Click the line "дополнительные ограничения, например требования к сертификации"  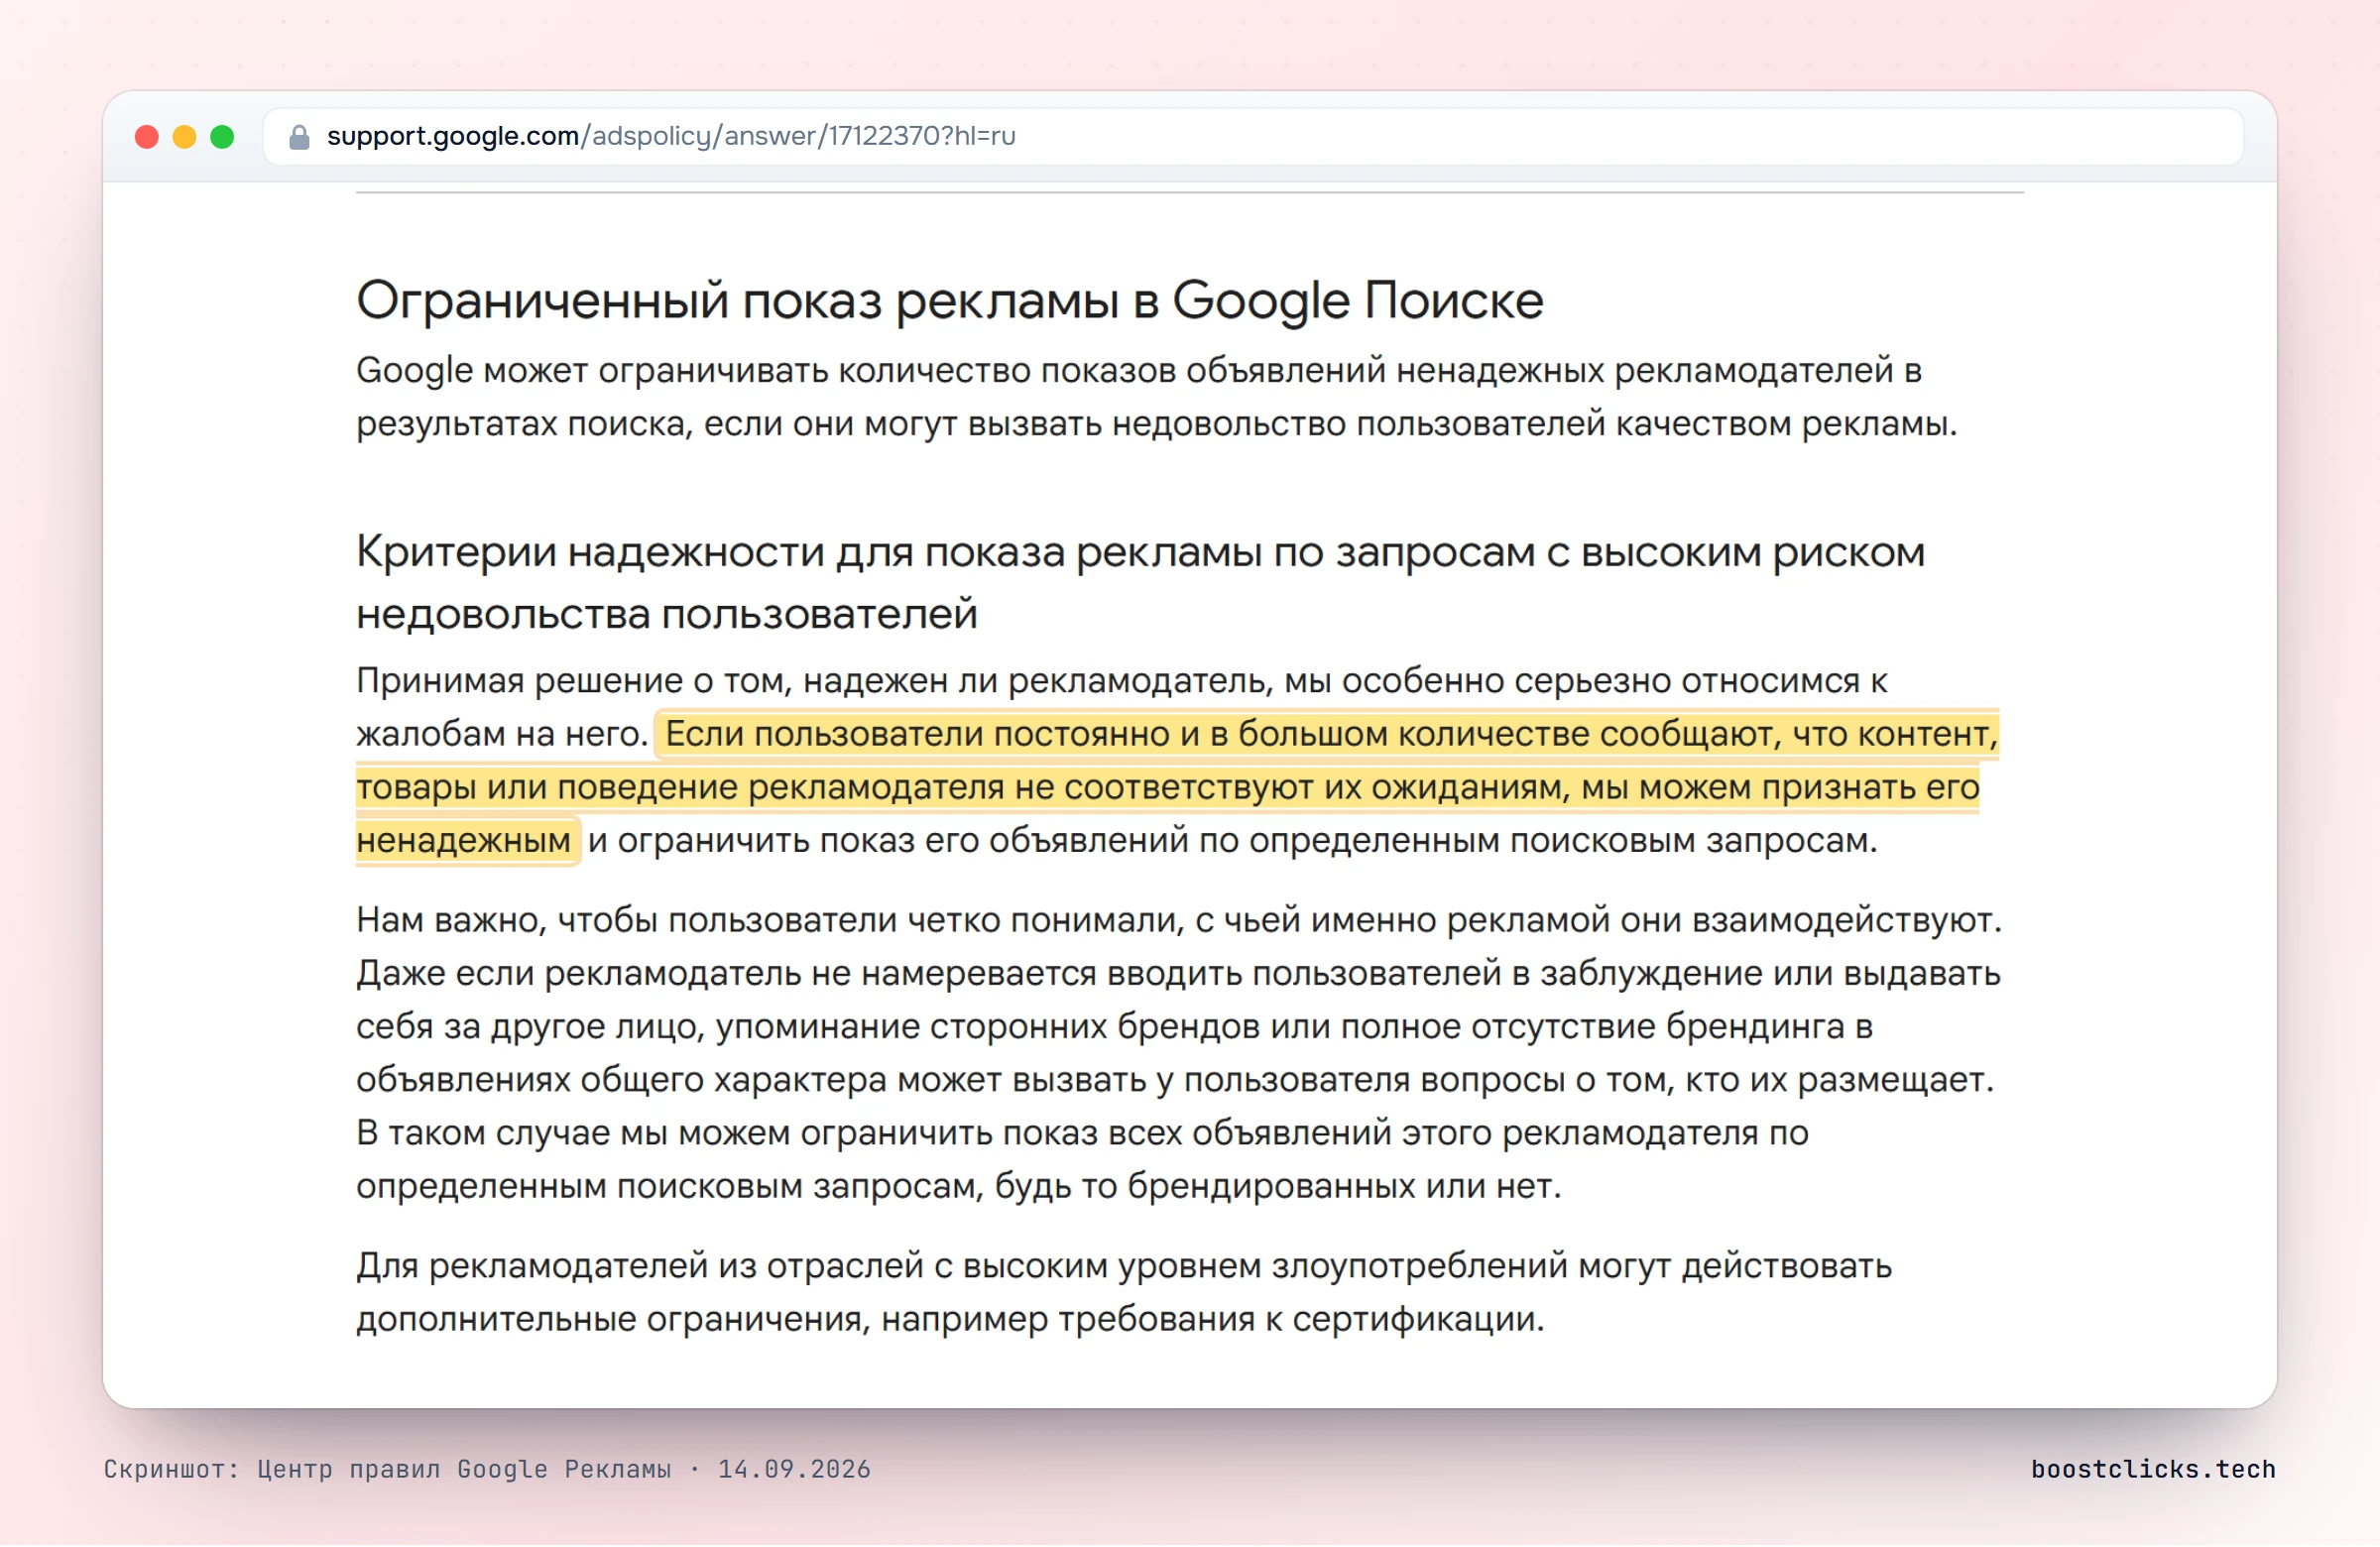950,1320
